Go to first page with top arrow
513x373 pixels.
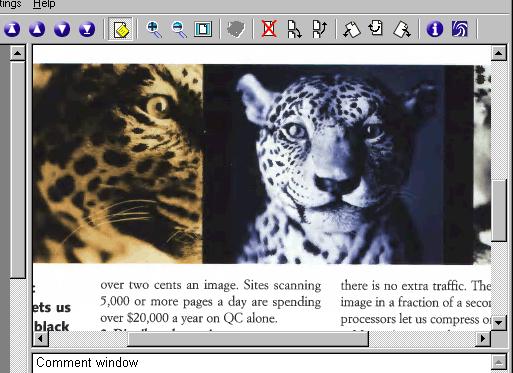[12, 29]
